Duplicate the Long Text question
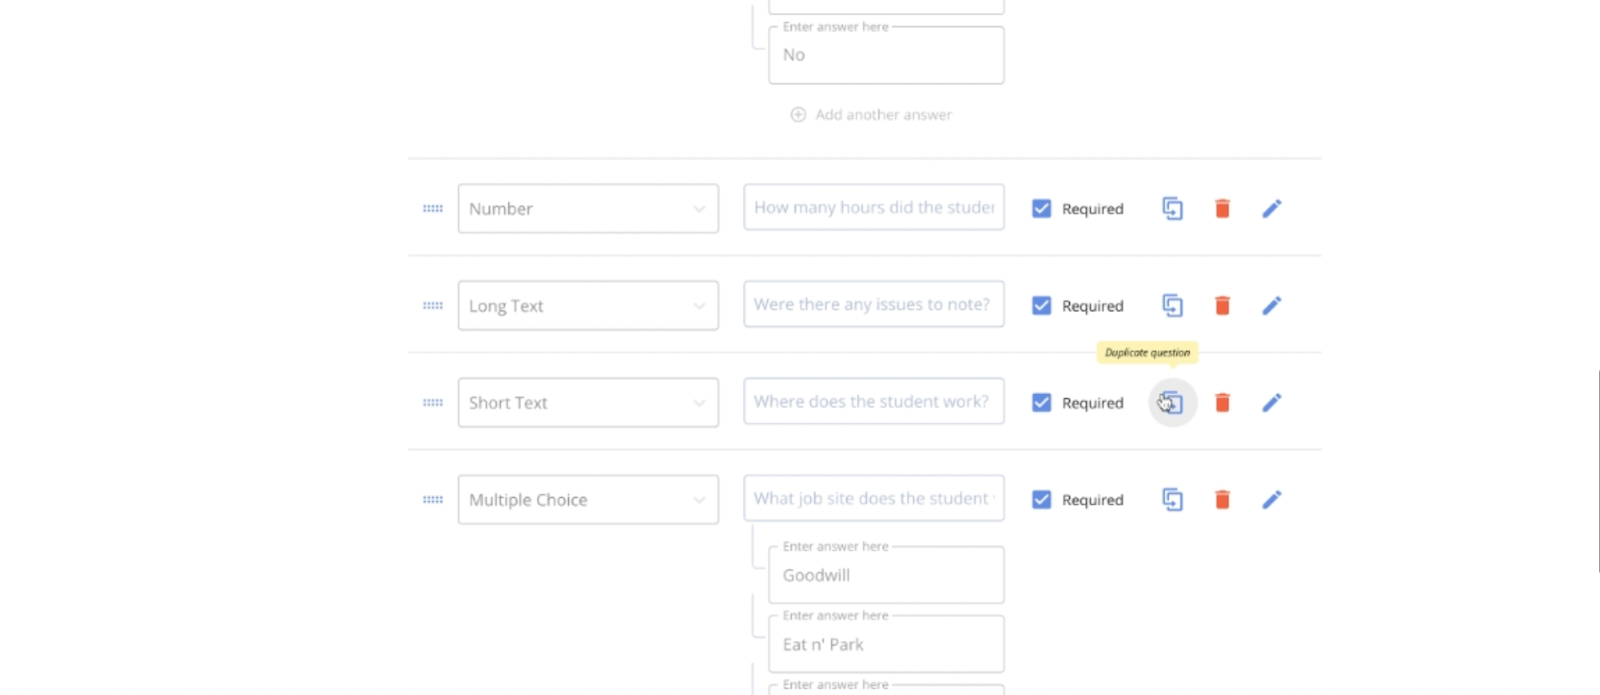This screenshot has width=1600, height=695. [x=1172, y=306]
